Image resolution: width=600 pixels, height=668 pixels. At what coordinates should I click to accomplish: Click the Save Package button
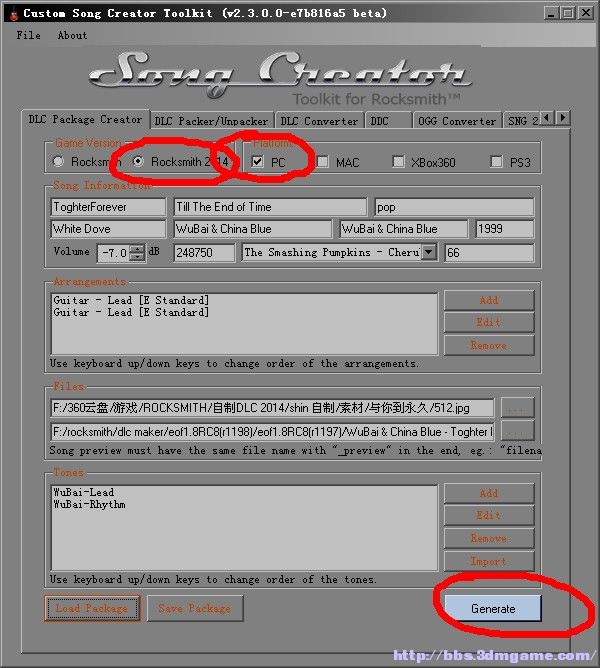195,608
